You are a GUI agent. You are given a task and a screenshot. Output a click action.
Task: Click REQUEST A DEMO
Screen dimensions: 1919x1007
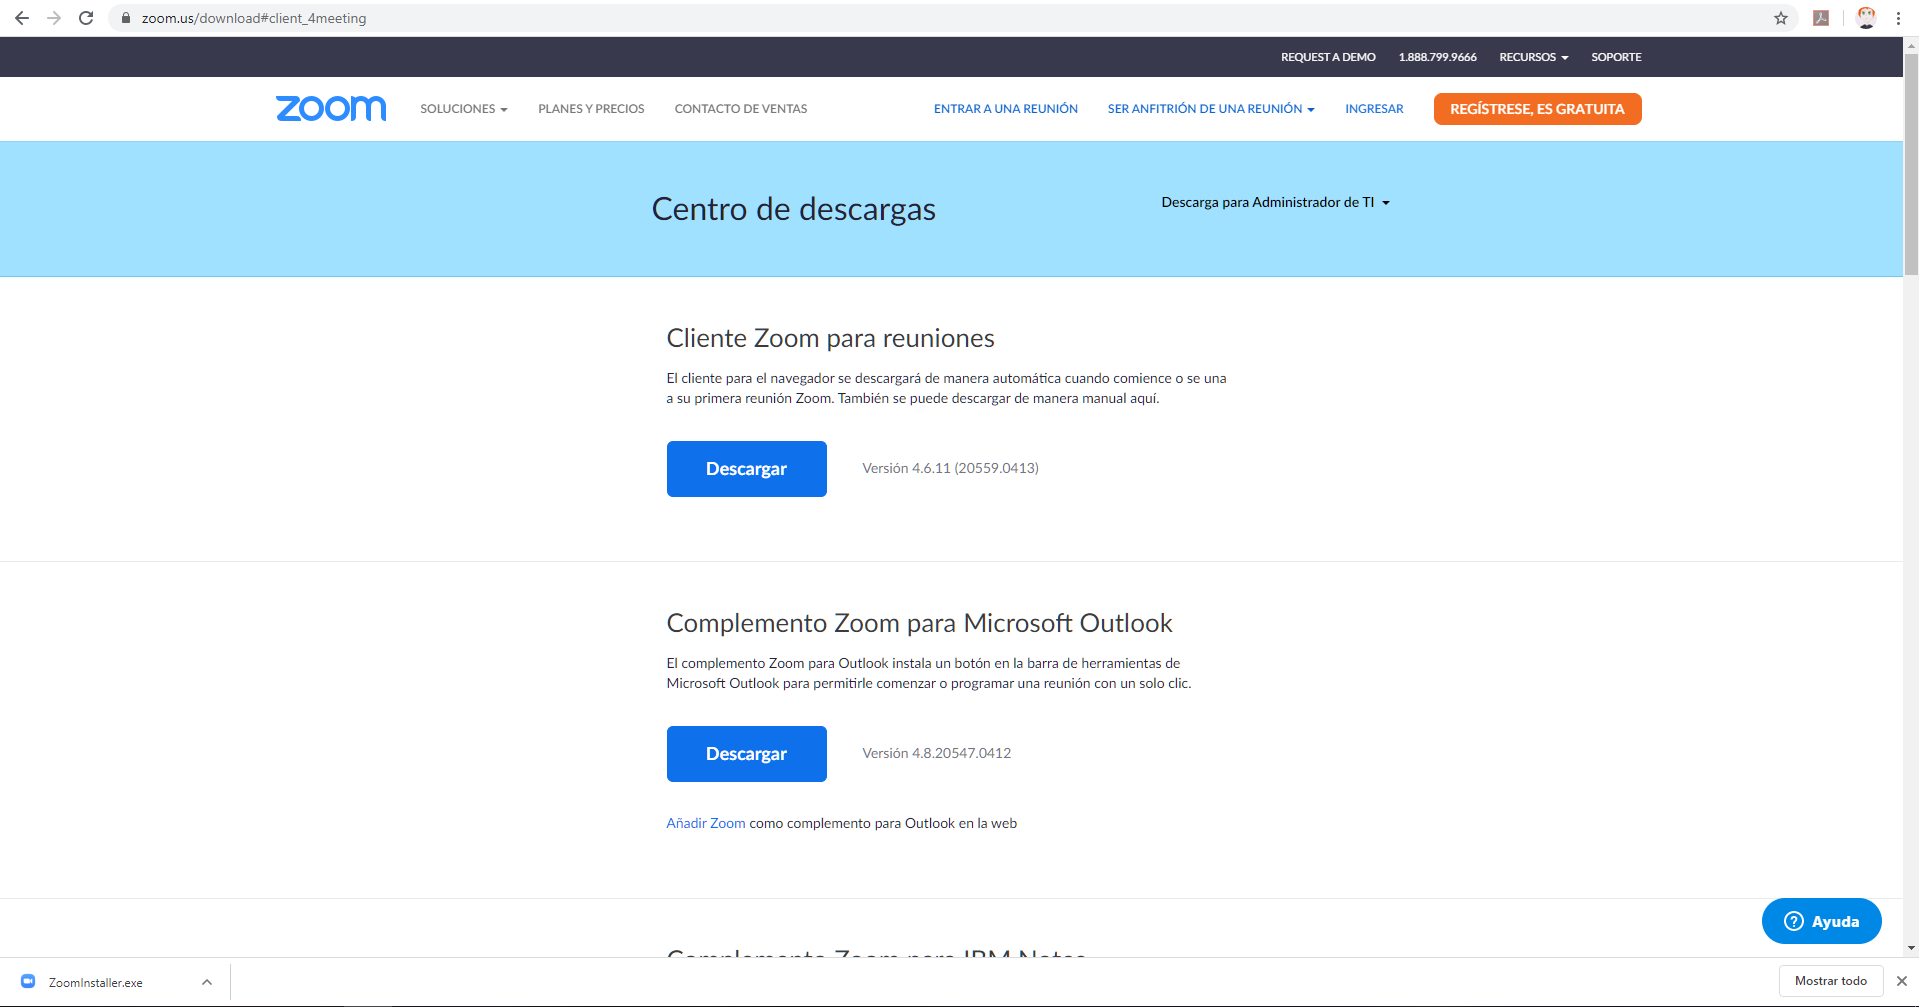tap(1328, 57)
